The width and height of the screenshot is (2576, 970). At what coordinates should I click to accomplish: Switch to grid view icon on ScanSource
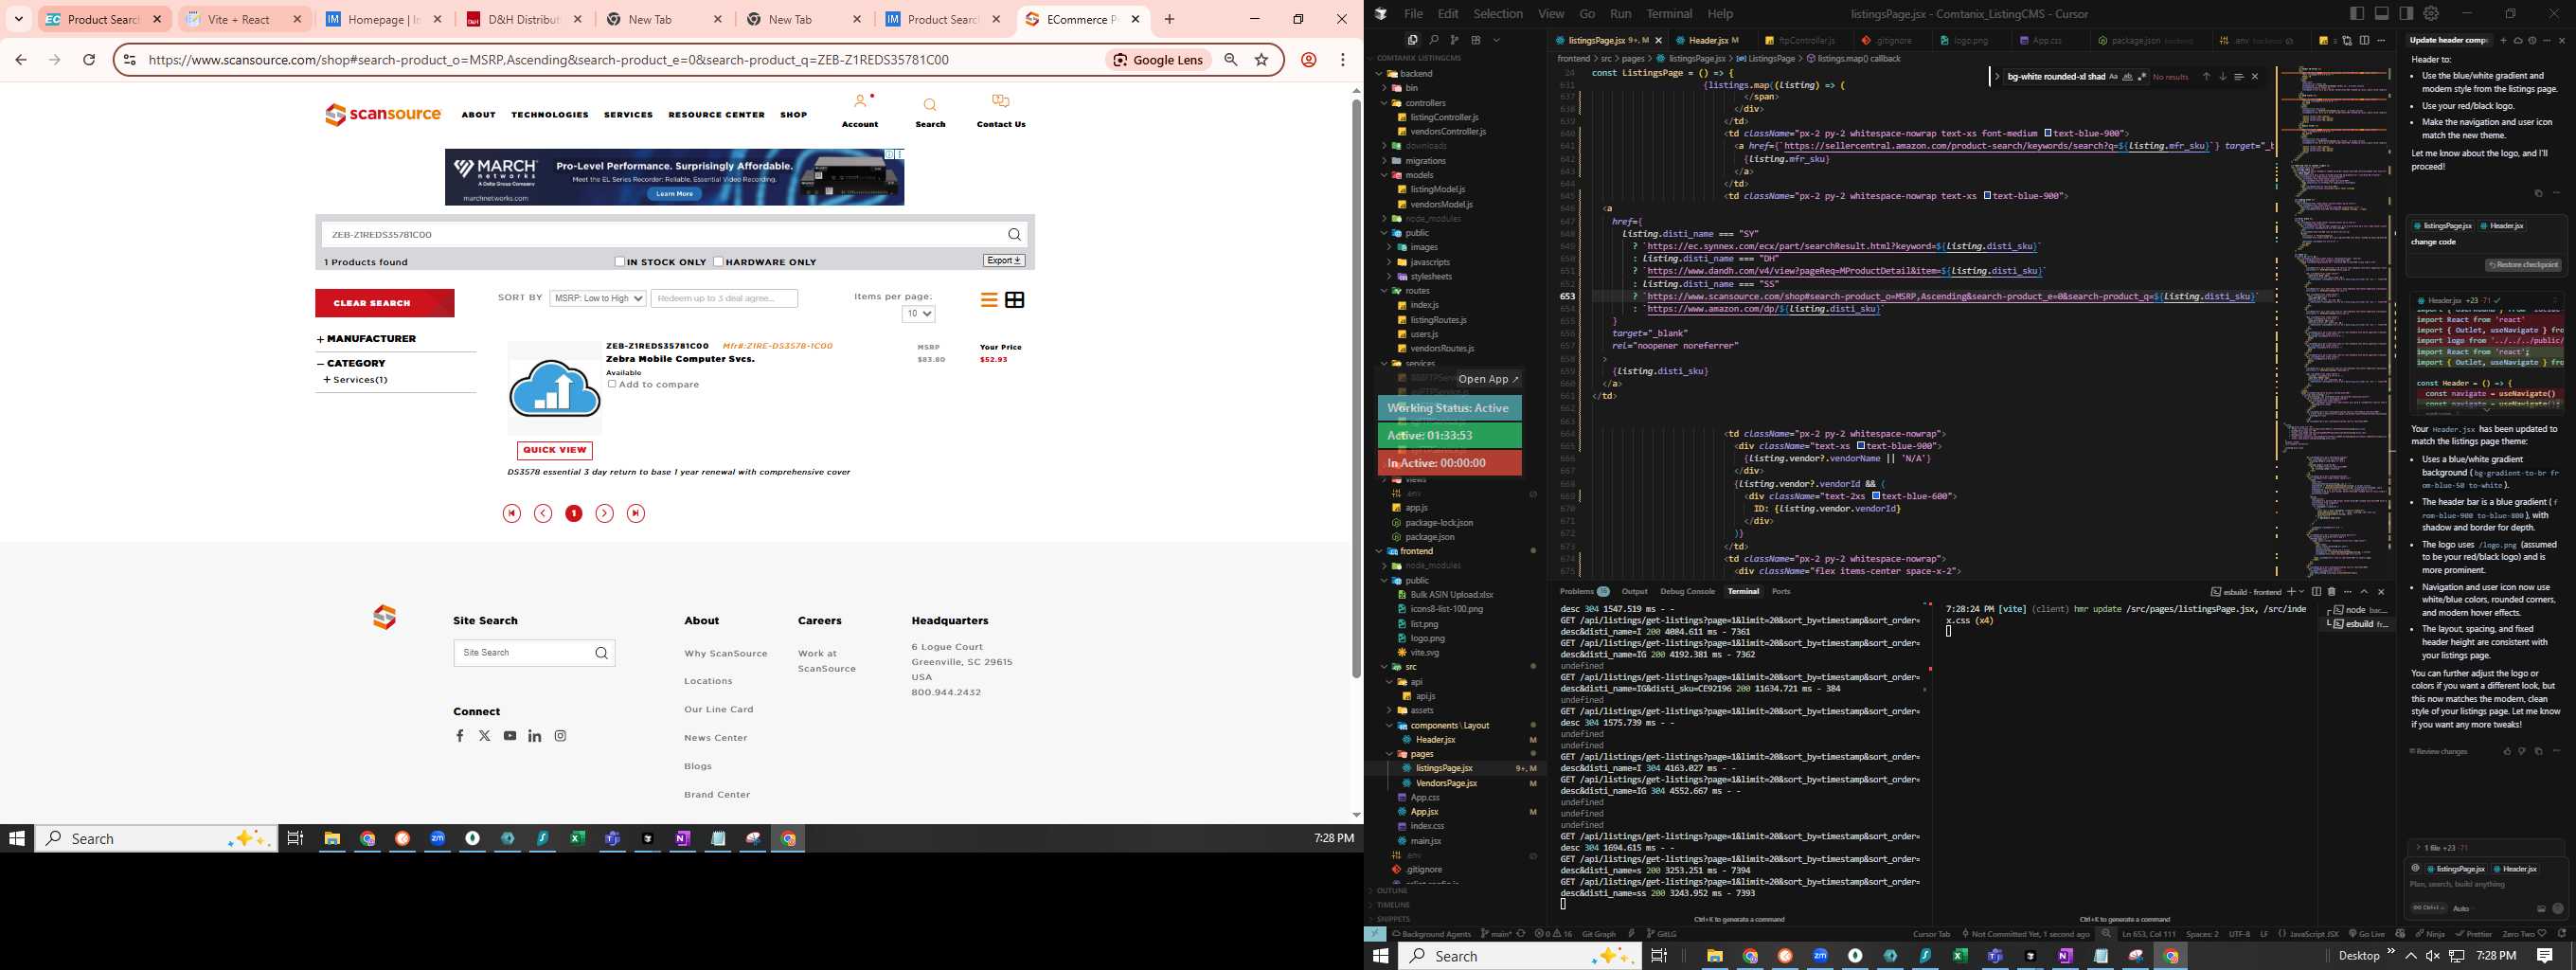(1015, 300)
